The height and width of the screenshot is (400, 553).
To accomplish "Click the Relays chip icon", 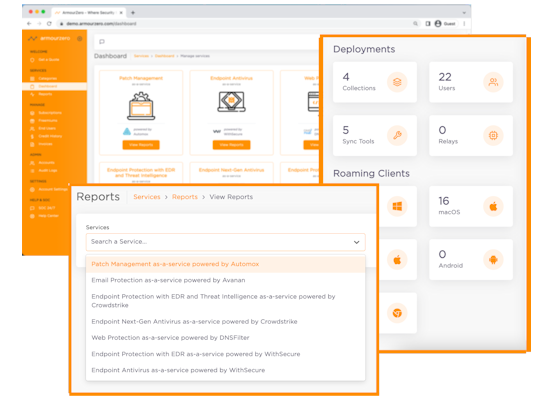I will pyautogui.click(x=493, y=135).
